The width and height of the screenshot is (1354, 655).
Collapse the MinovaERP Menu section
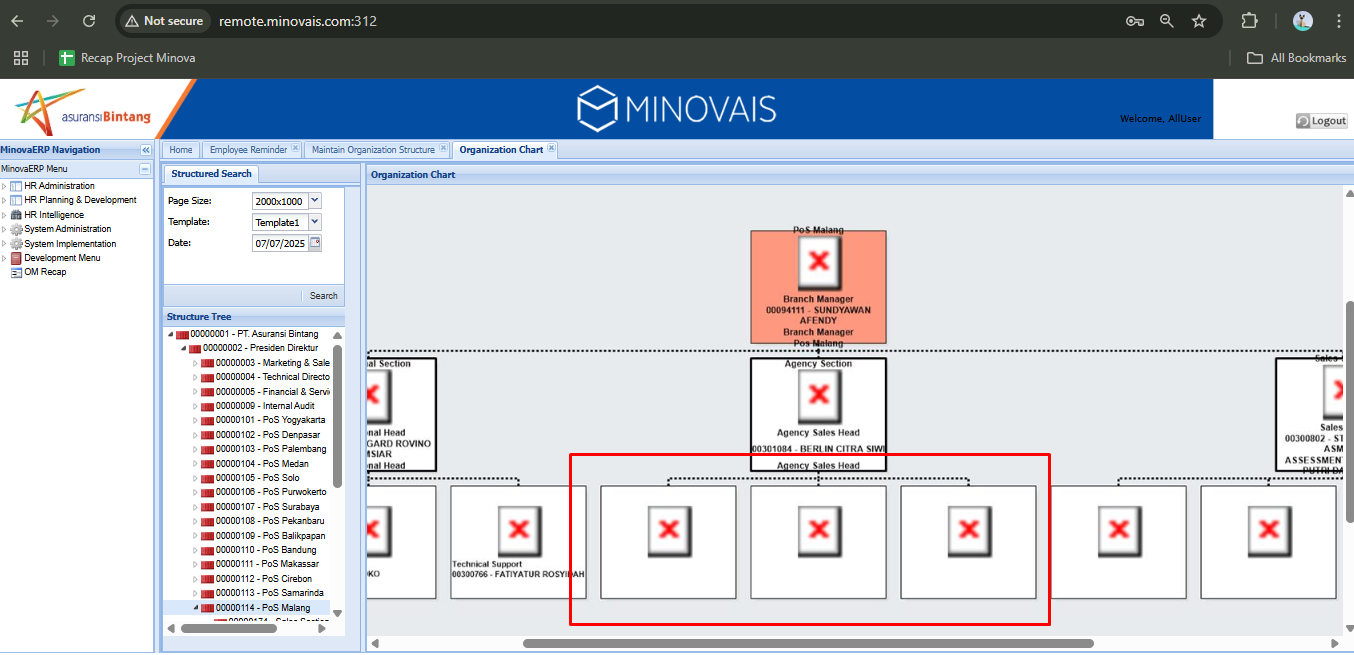point(145,169)
